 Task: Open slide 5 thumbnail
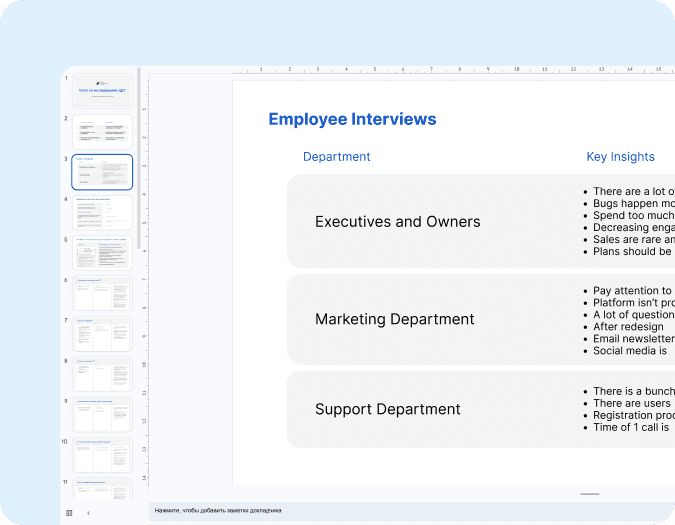[102, 253]
